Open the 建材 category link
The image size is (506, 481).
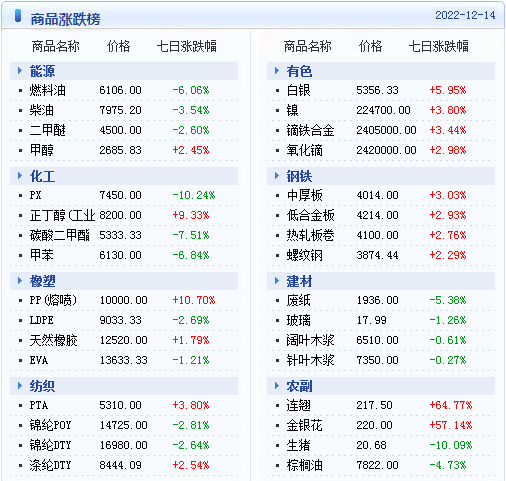(299, 281)
